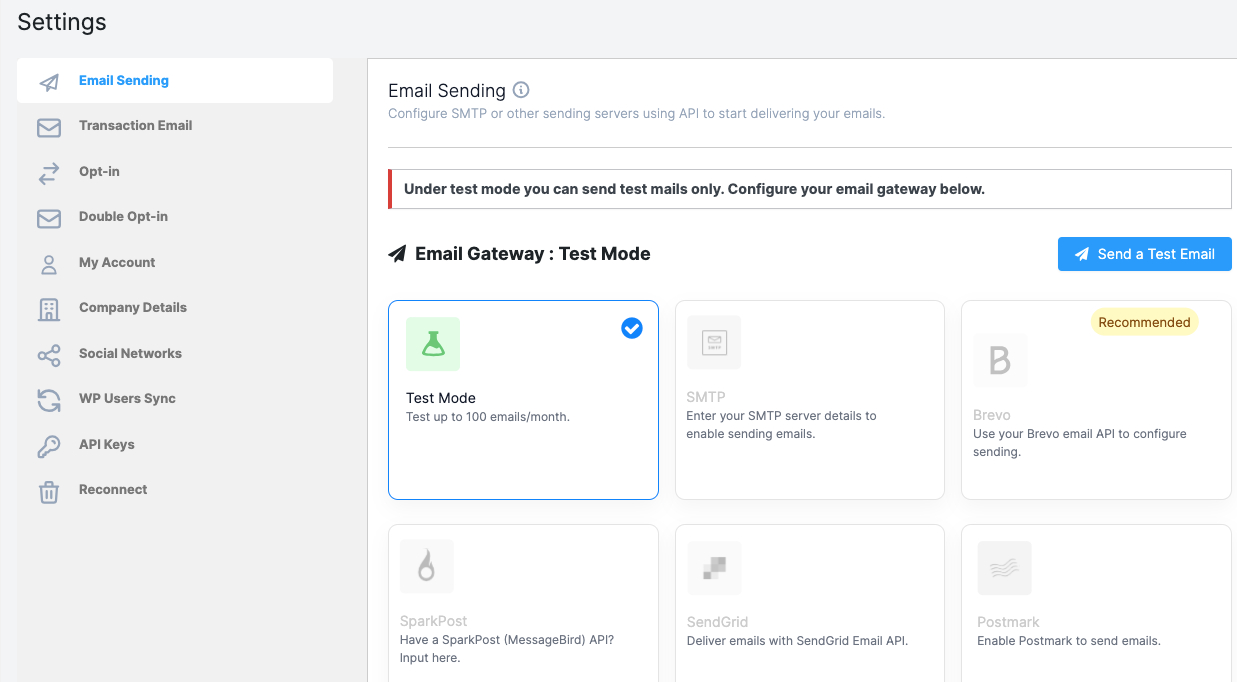Click the sync icon beside WP Users Sync

[49, 400]
